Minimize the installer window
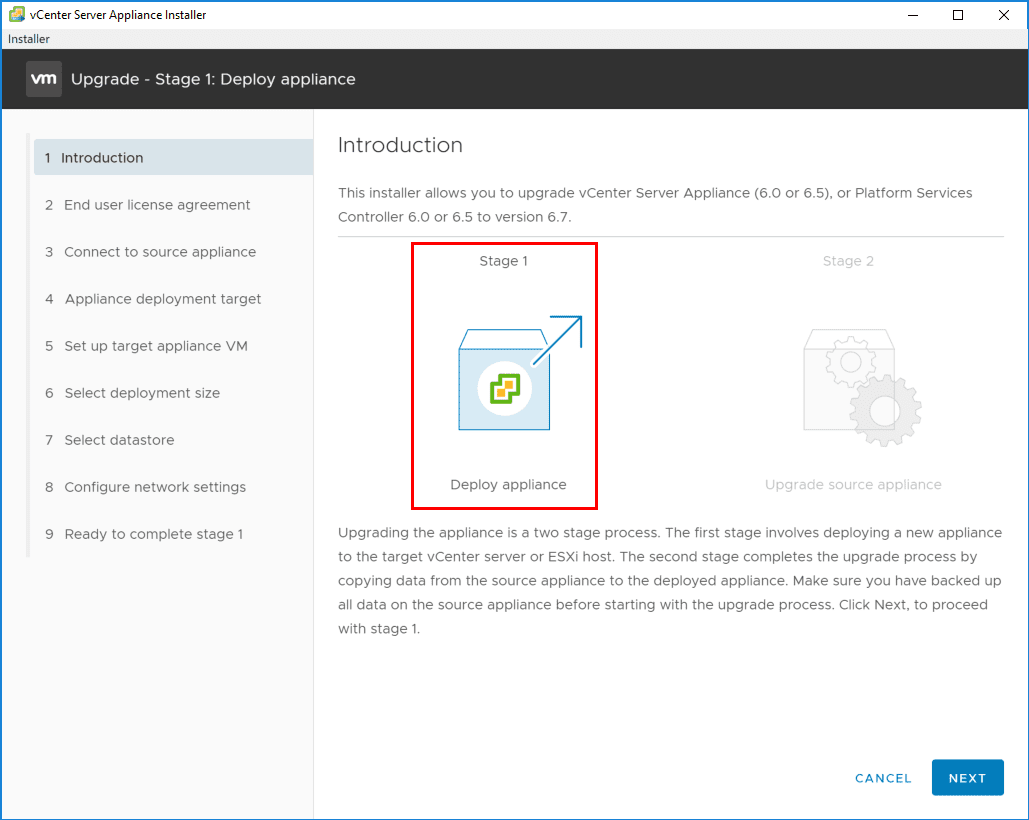This screenshot has width=1029, height=820. 912,15
